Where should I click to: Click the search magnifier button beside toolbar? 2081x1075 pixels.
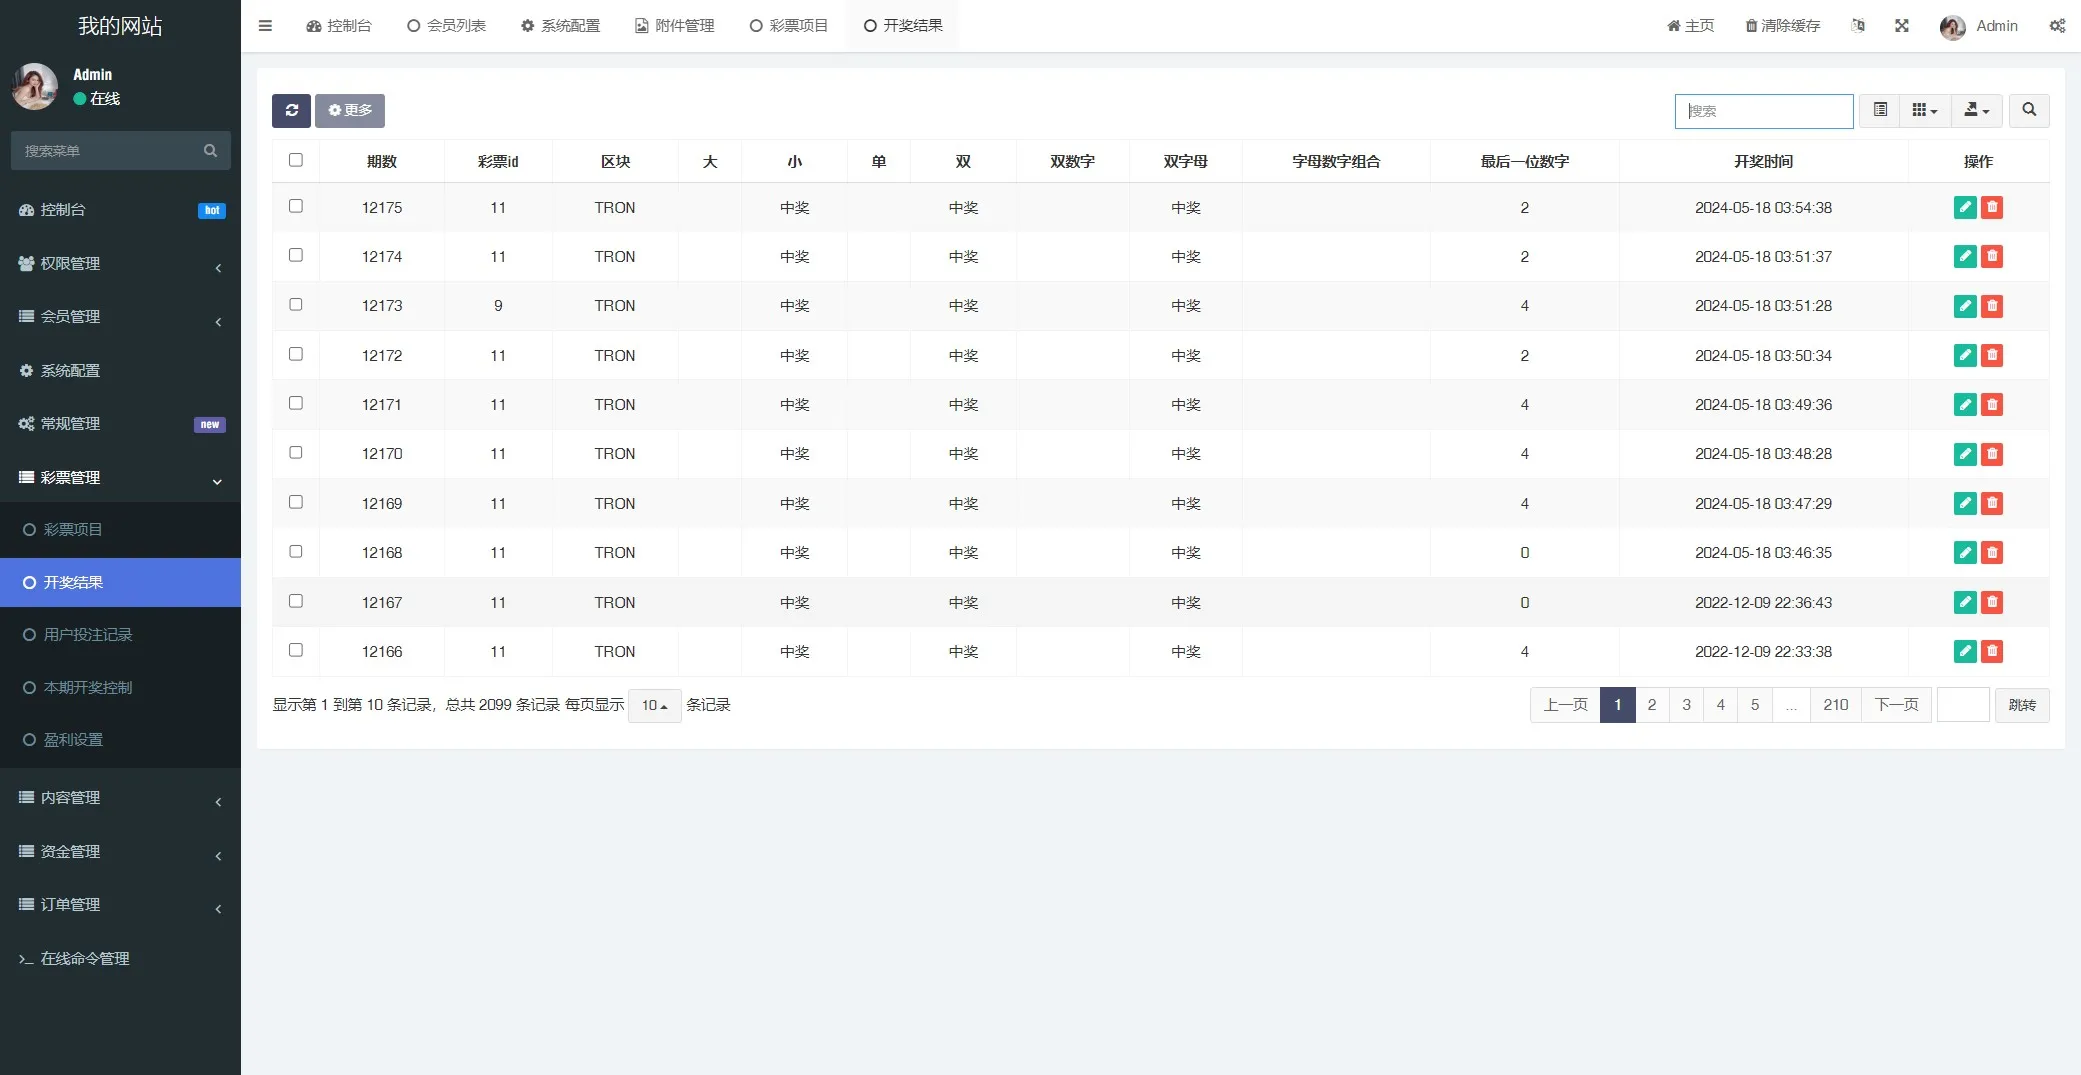[x=2028, y=110]
